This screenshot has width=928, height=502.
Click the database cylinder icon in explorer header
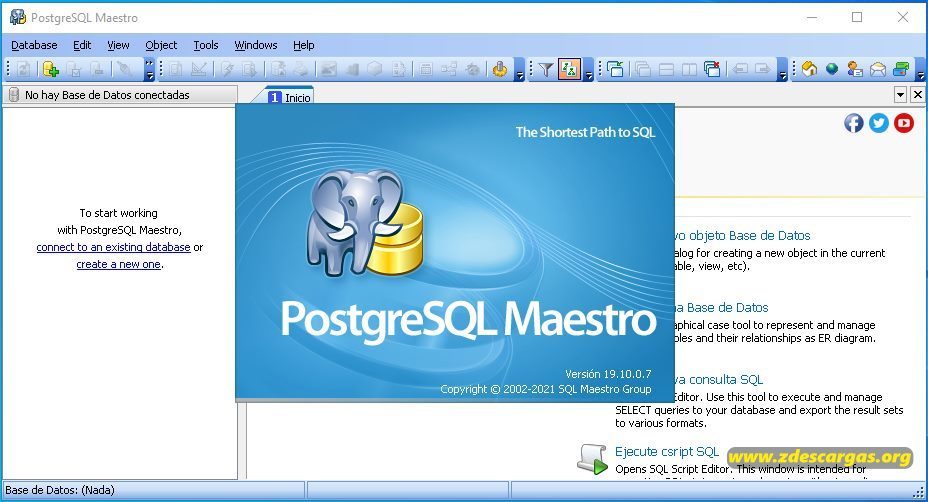coord(14,95)
